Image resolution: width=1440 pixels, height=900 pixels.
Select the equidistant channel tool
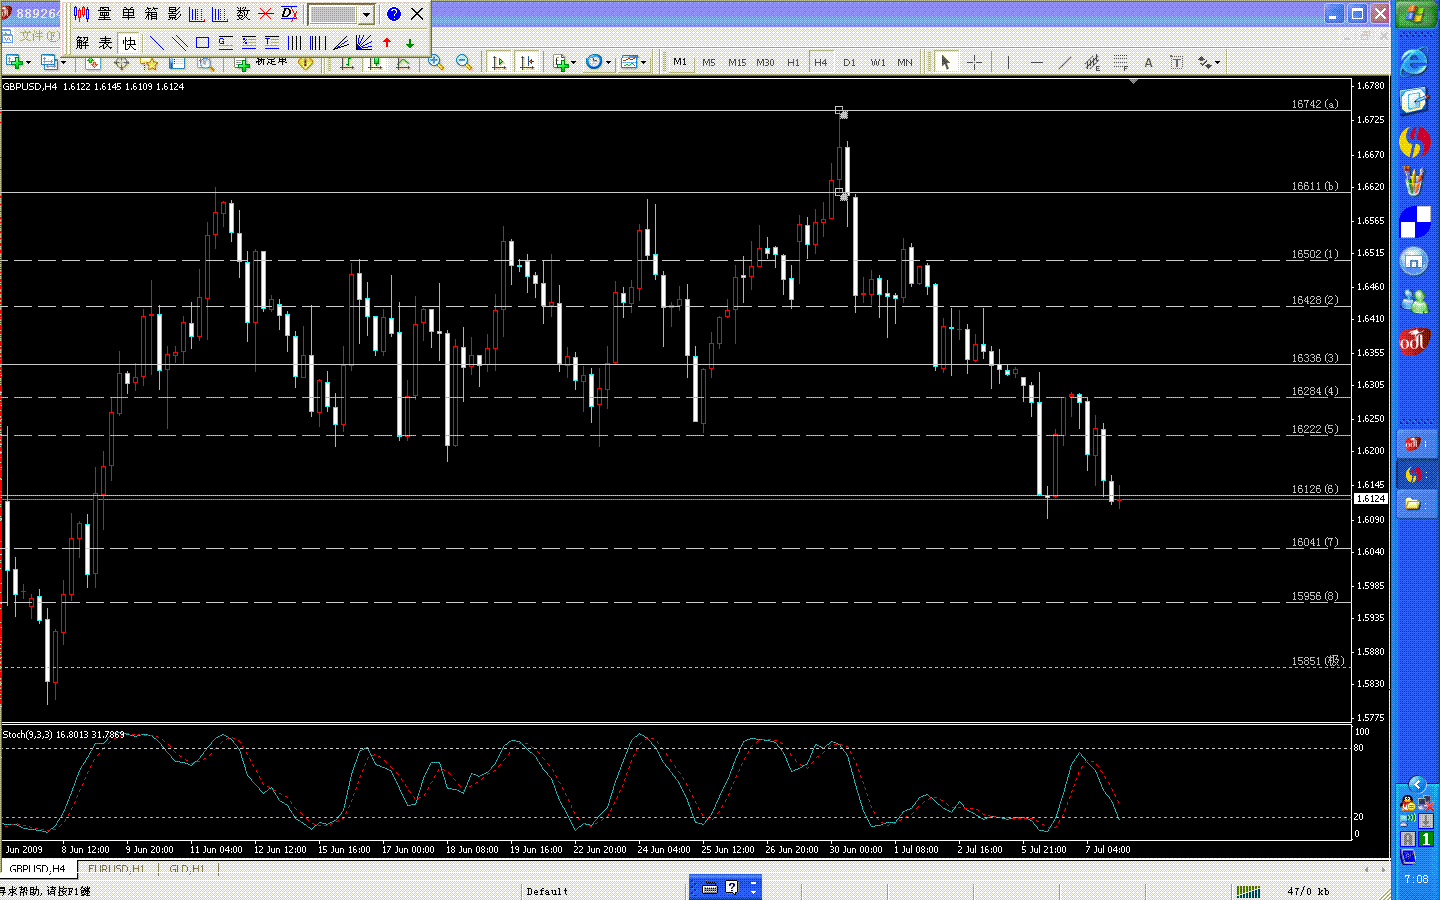pos(1092,62)
